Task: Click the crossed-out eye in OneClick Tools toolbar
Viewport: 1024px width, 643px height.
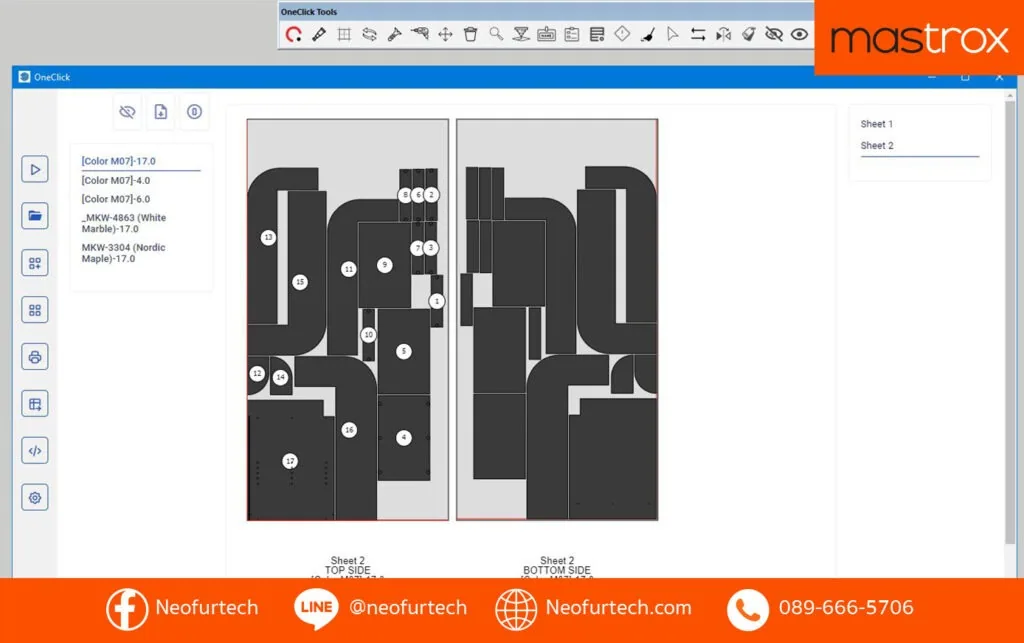Action: [774, 34]
